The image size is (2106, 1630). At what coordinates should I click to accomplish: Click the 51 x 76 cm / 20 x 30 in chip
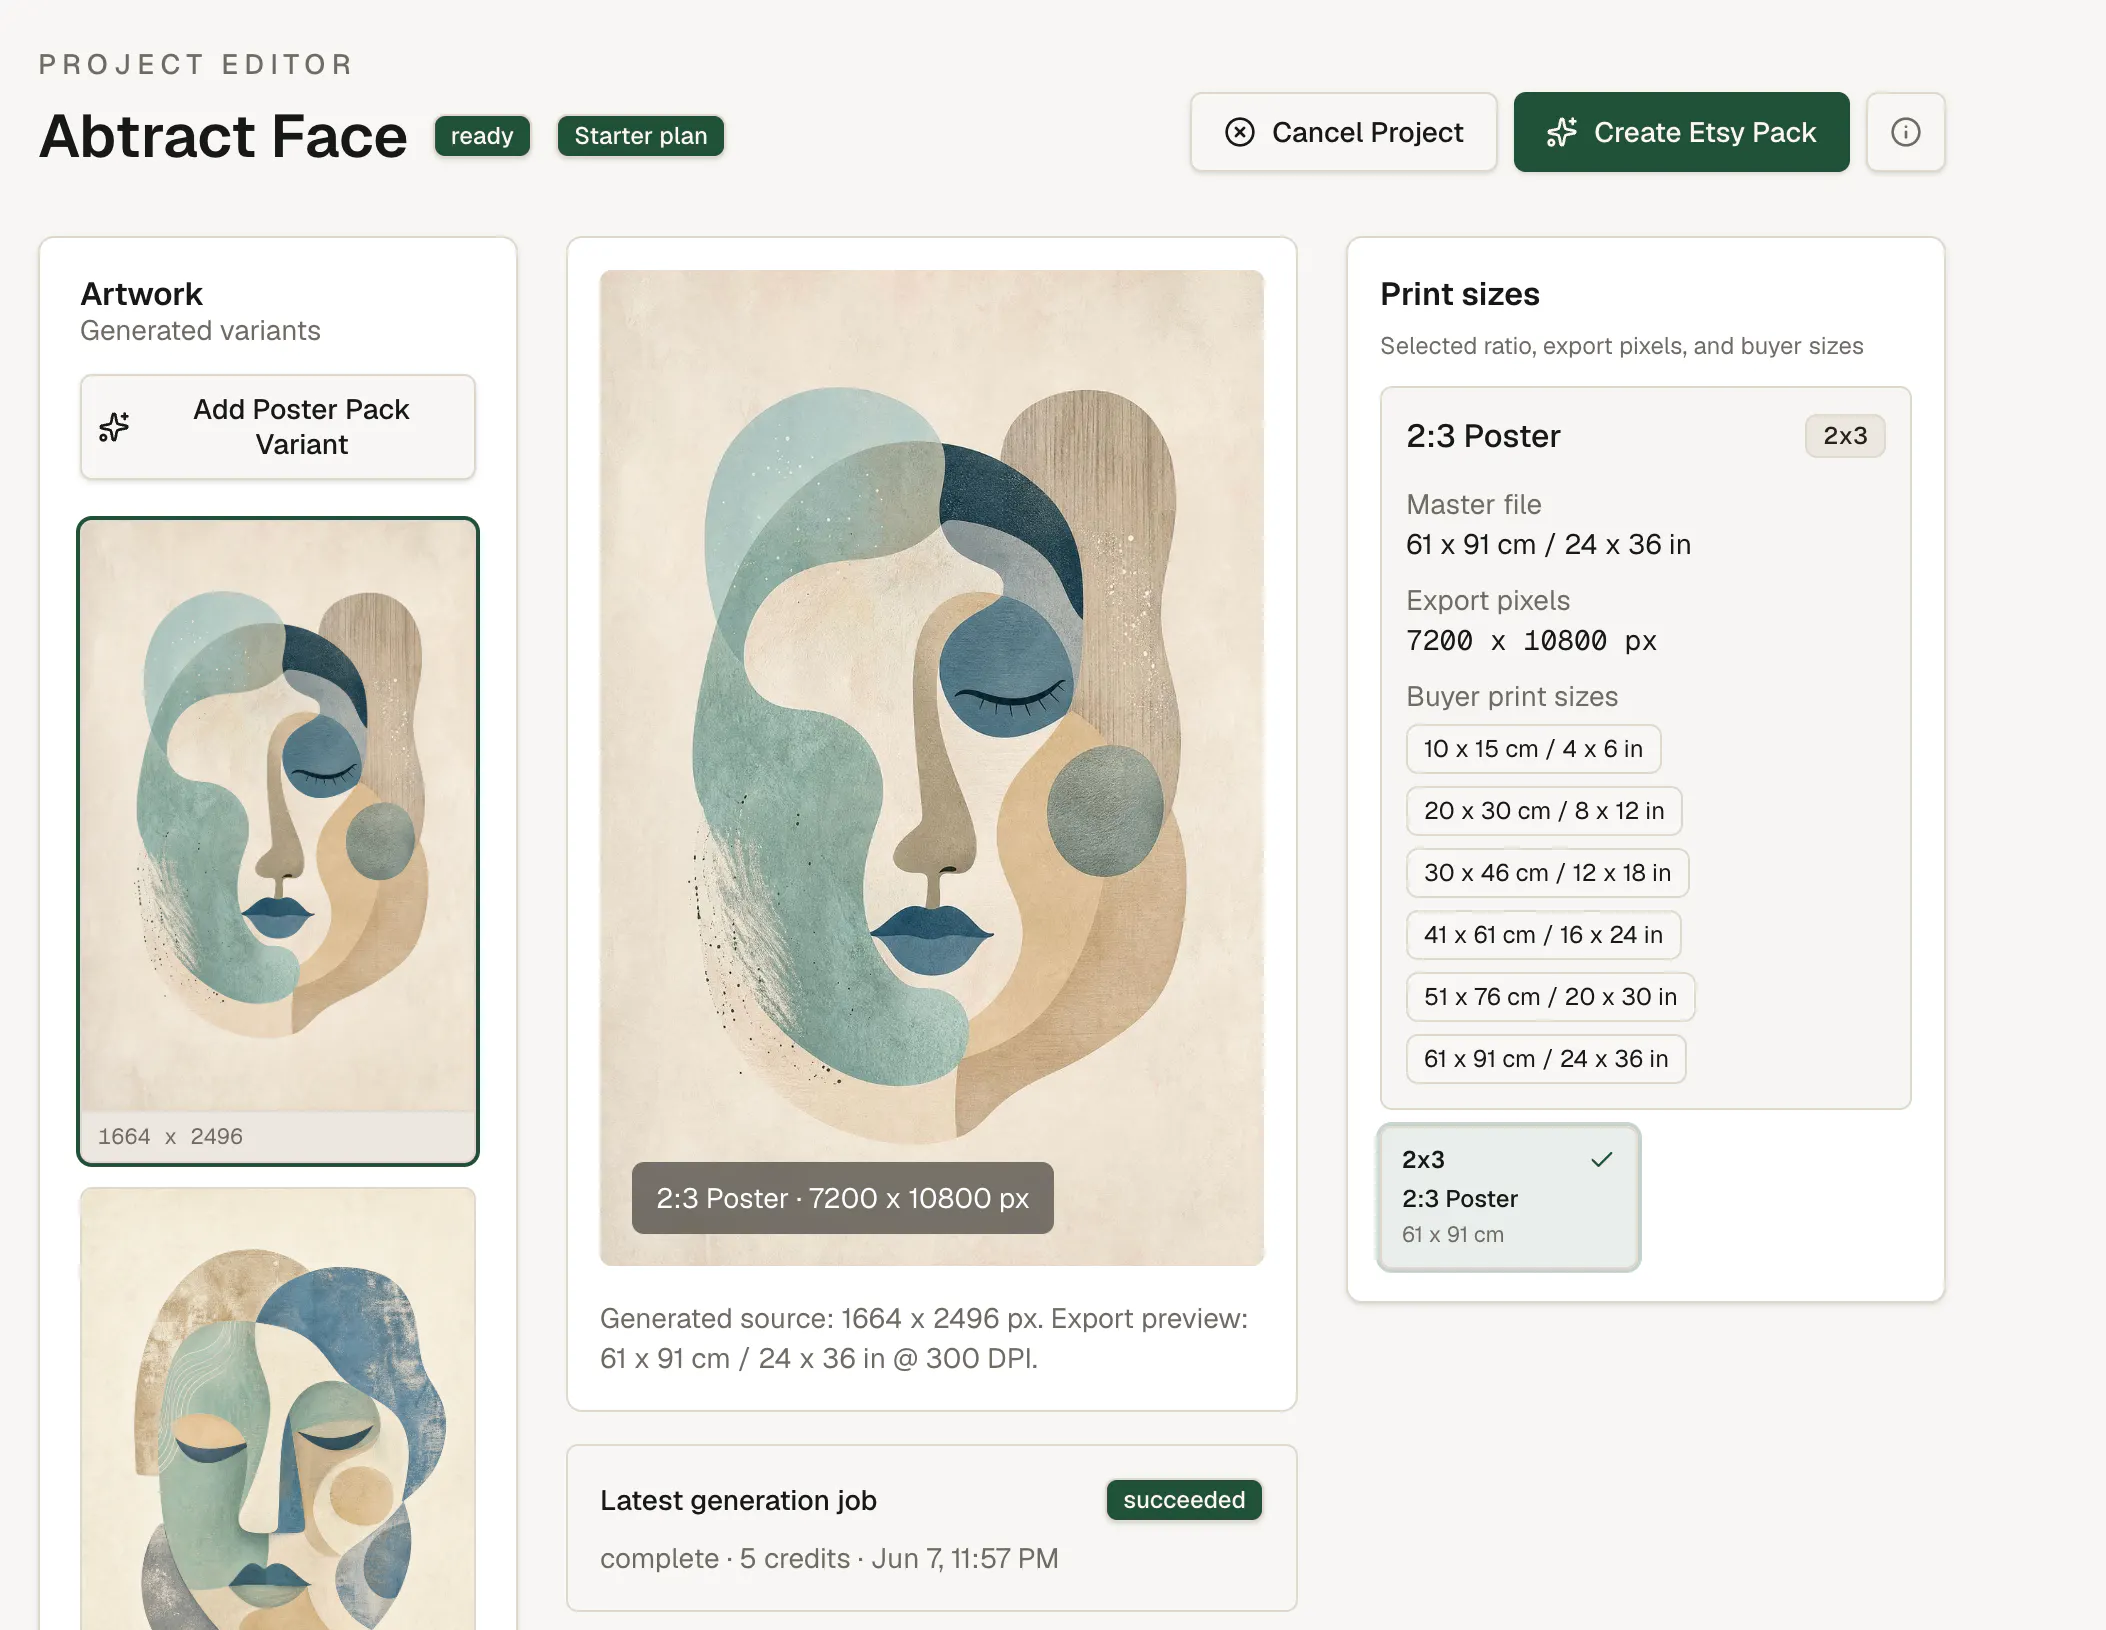[x=1550, y=997]
